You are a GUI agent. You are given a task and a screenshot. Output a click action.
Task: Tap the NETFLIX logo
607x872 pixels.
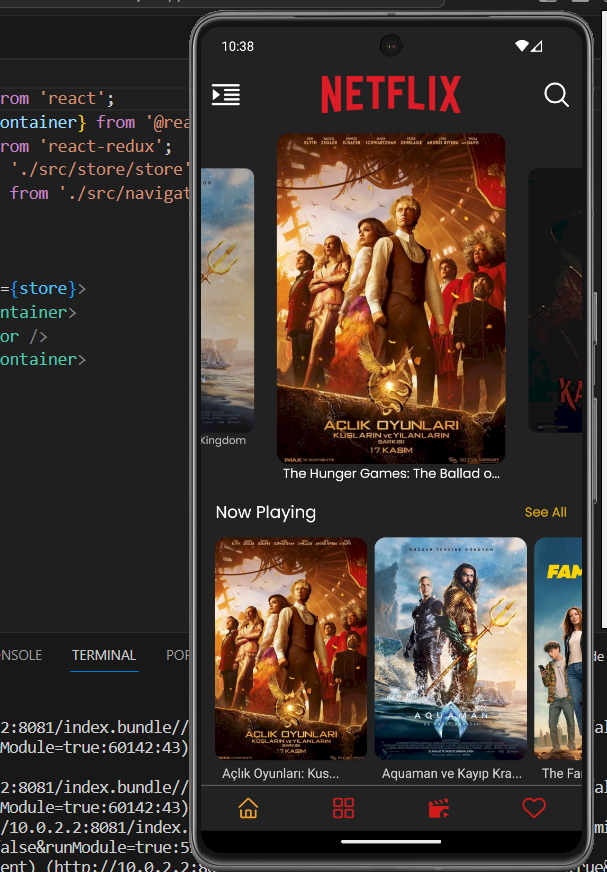point(391,95)
